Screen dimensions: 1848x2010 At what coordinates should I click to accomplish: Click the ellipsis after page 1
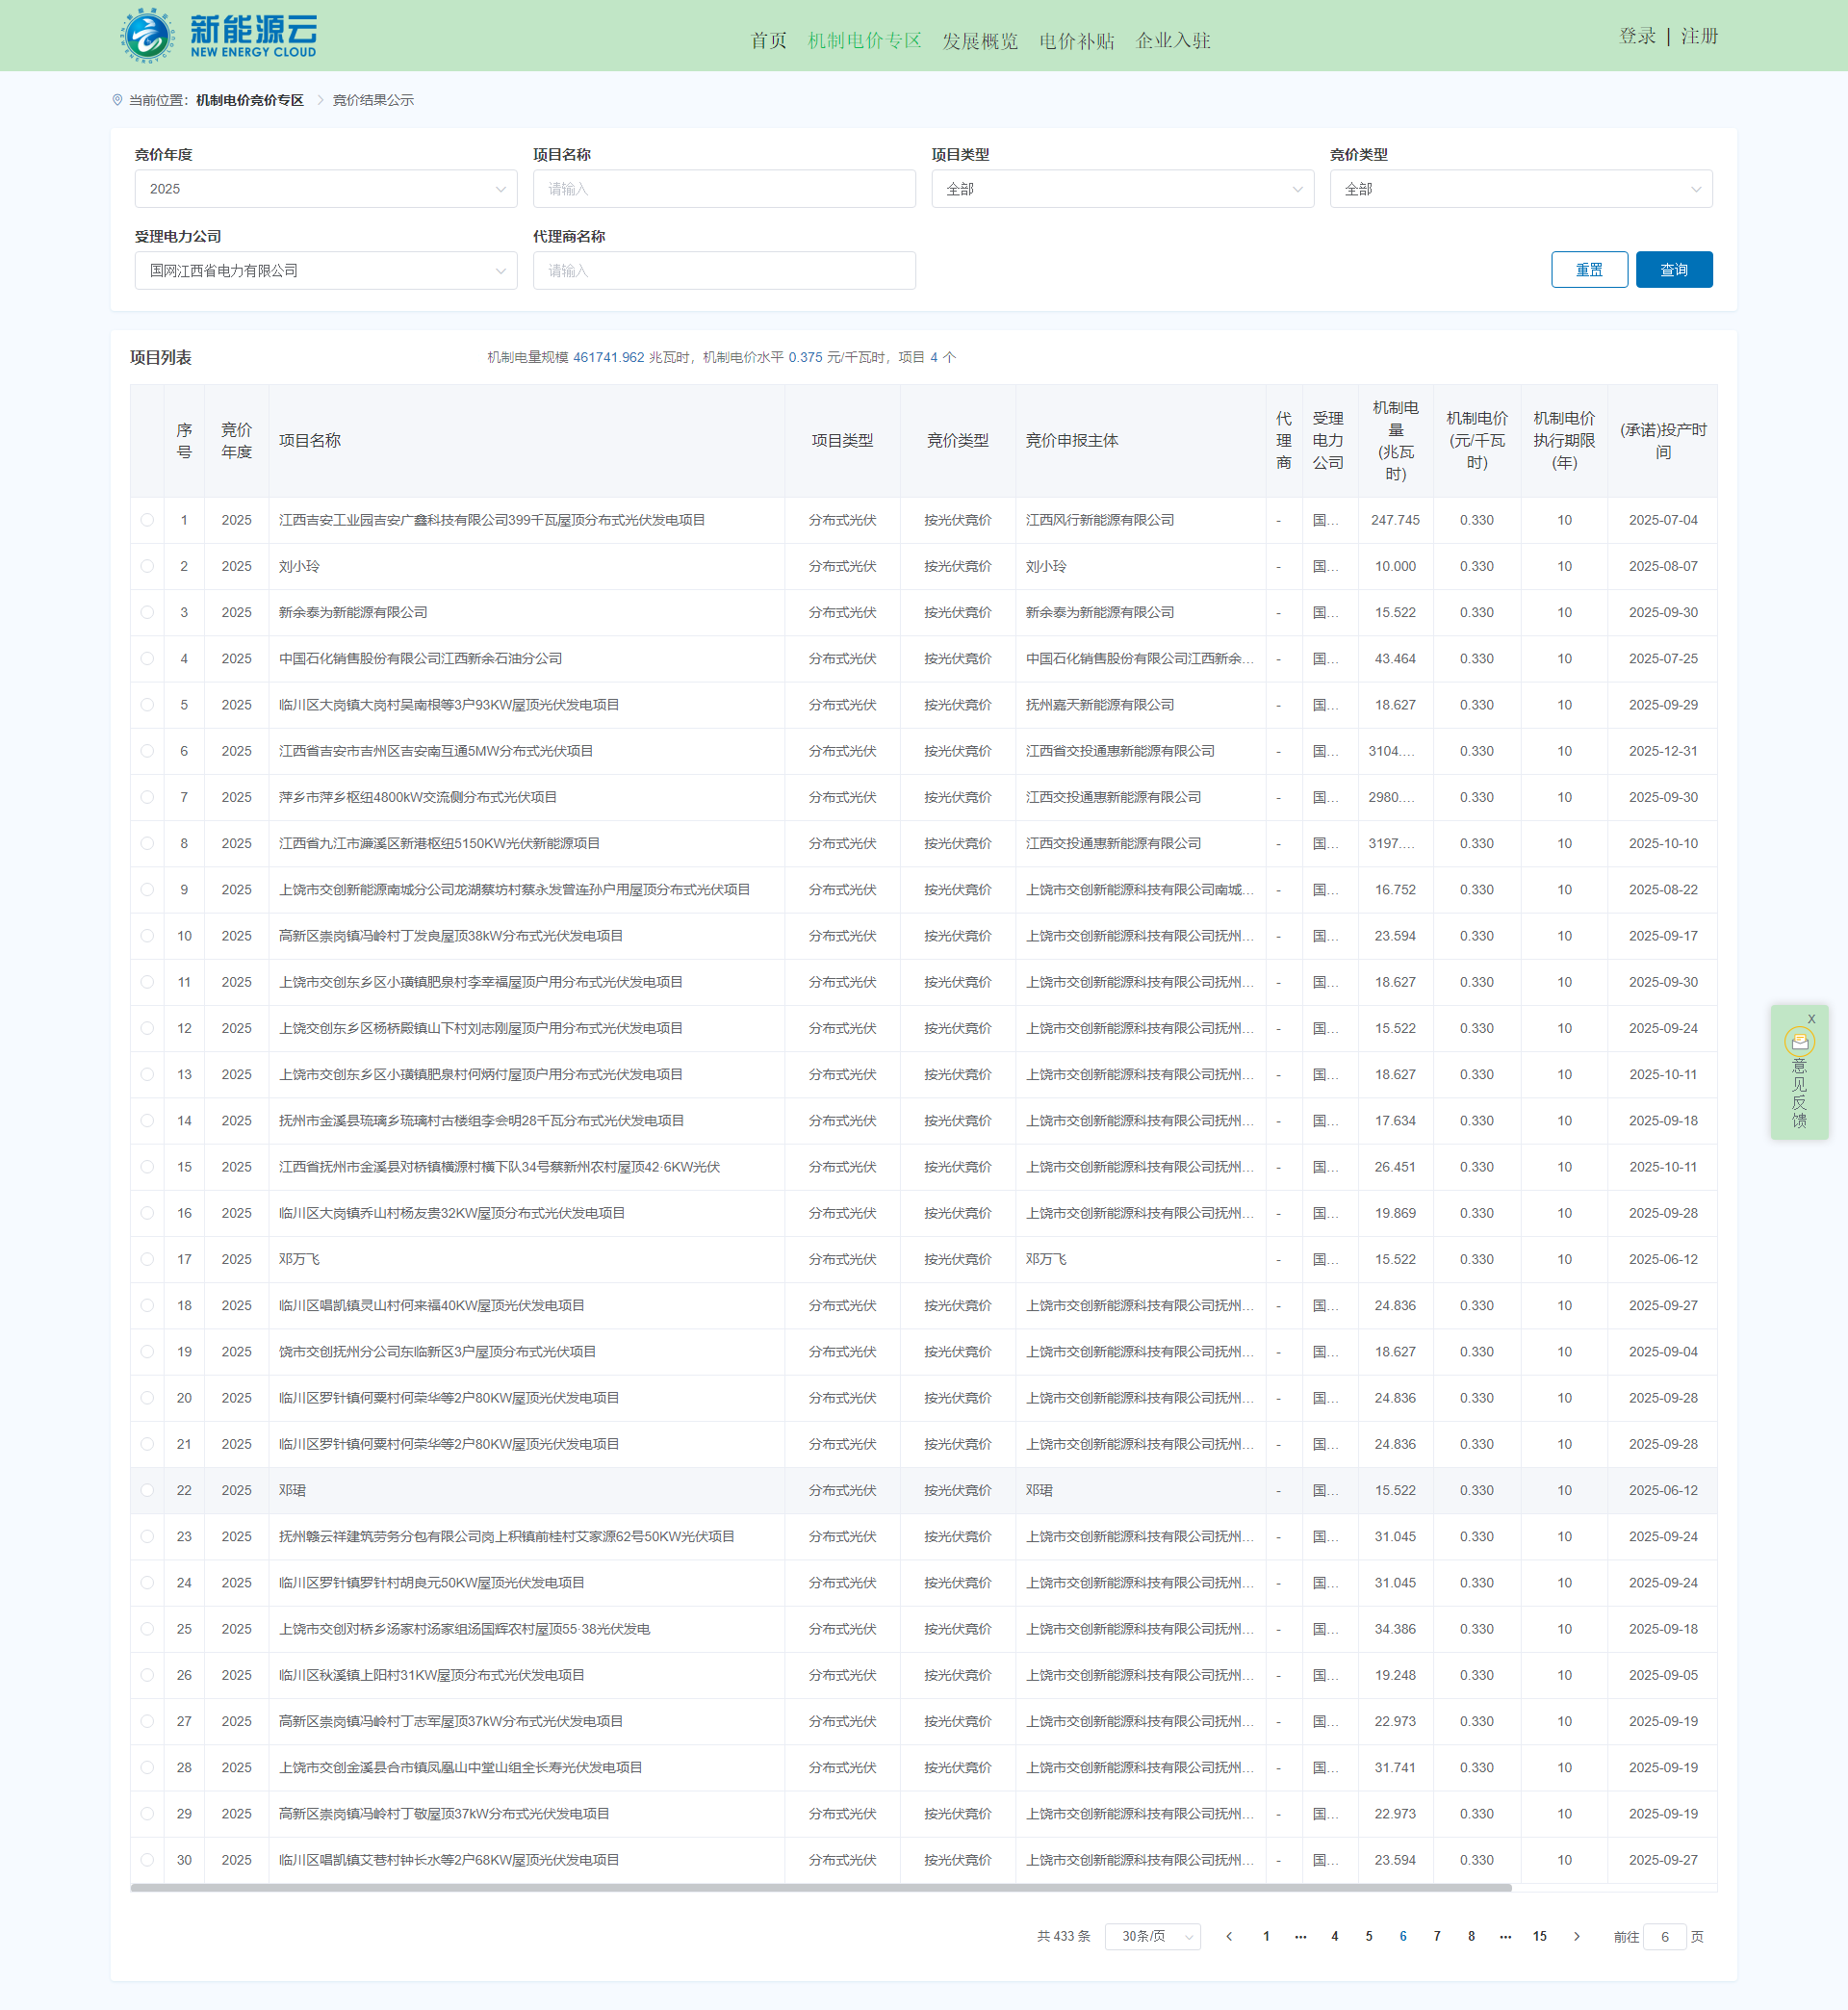(1300, 1936)
